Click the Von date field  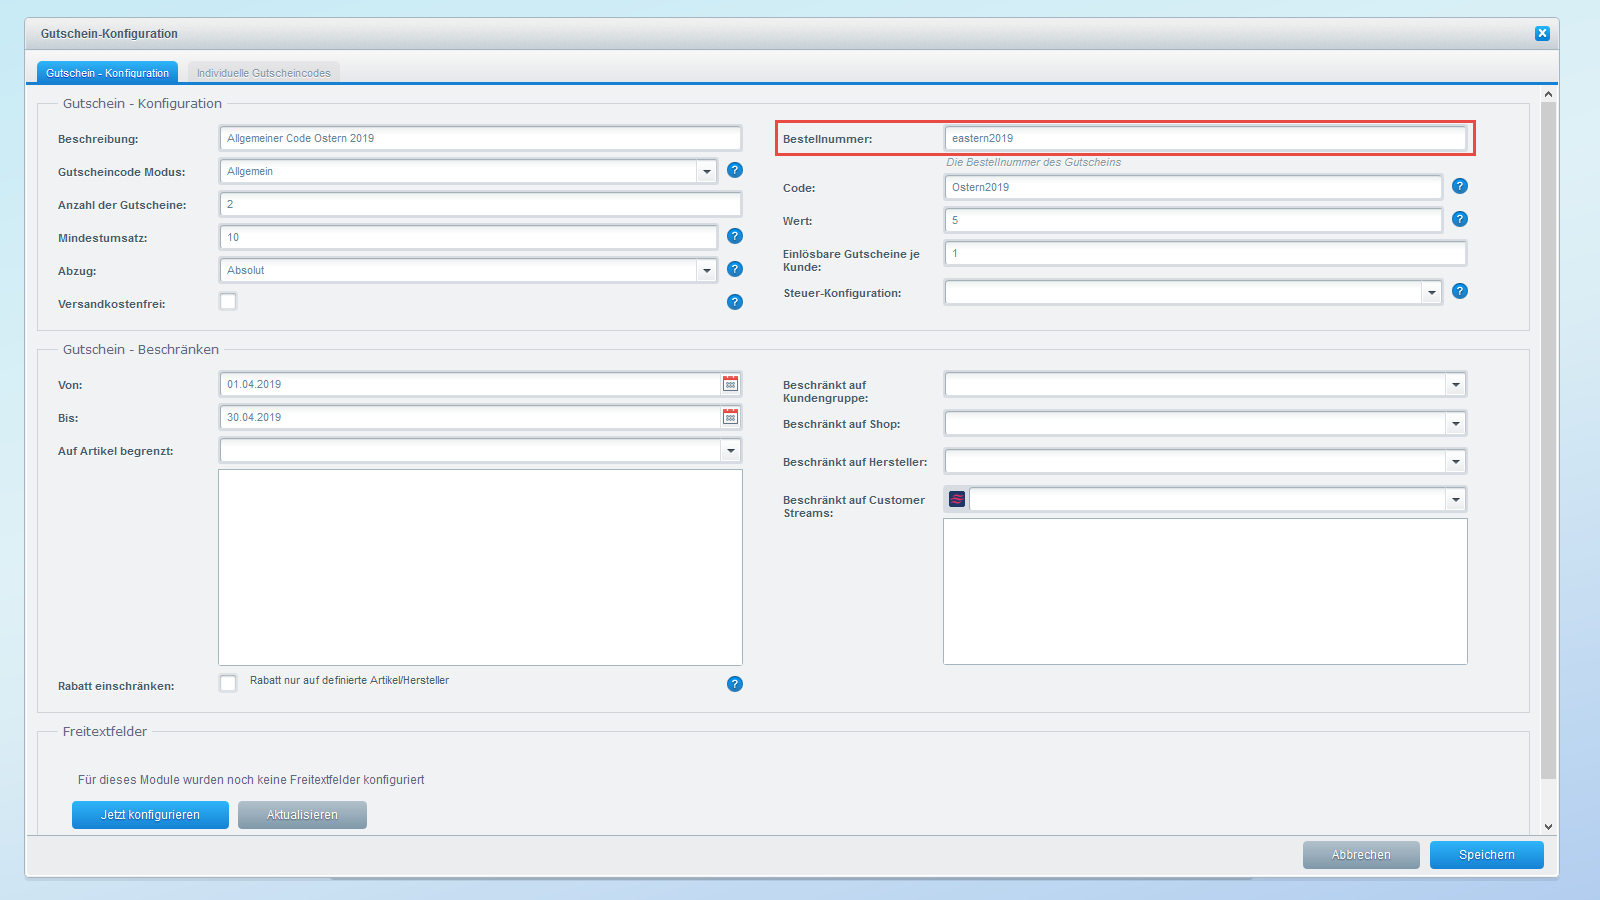[x=470, y=384]
